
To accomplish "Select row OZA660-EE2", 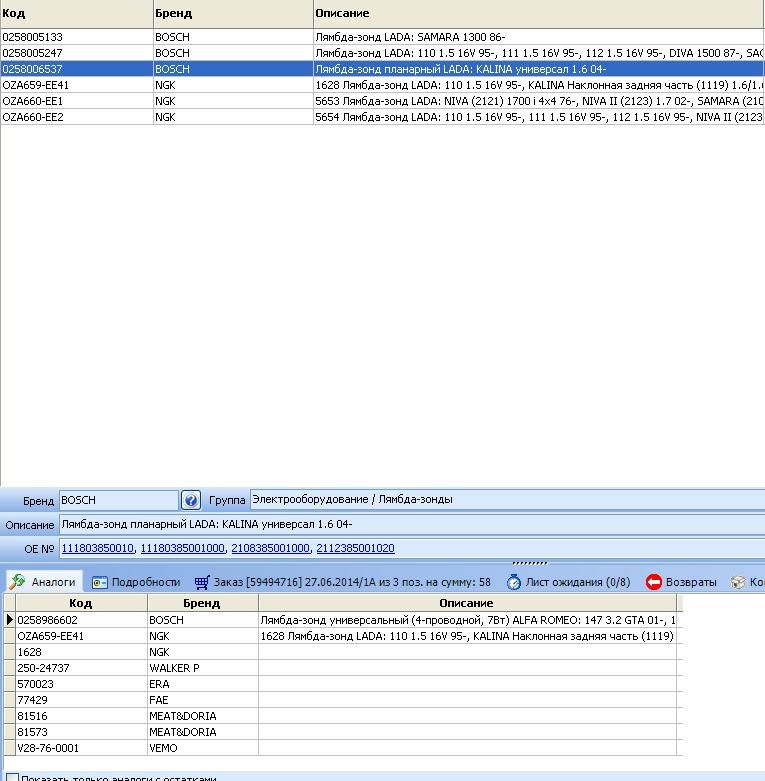I will click(382, 117).
